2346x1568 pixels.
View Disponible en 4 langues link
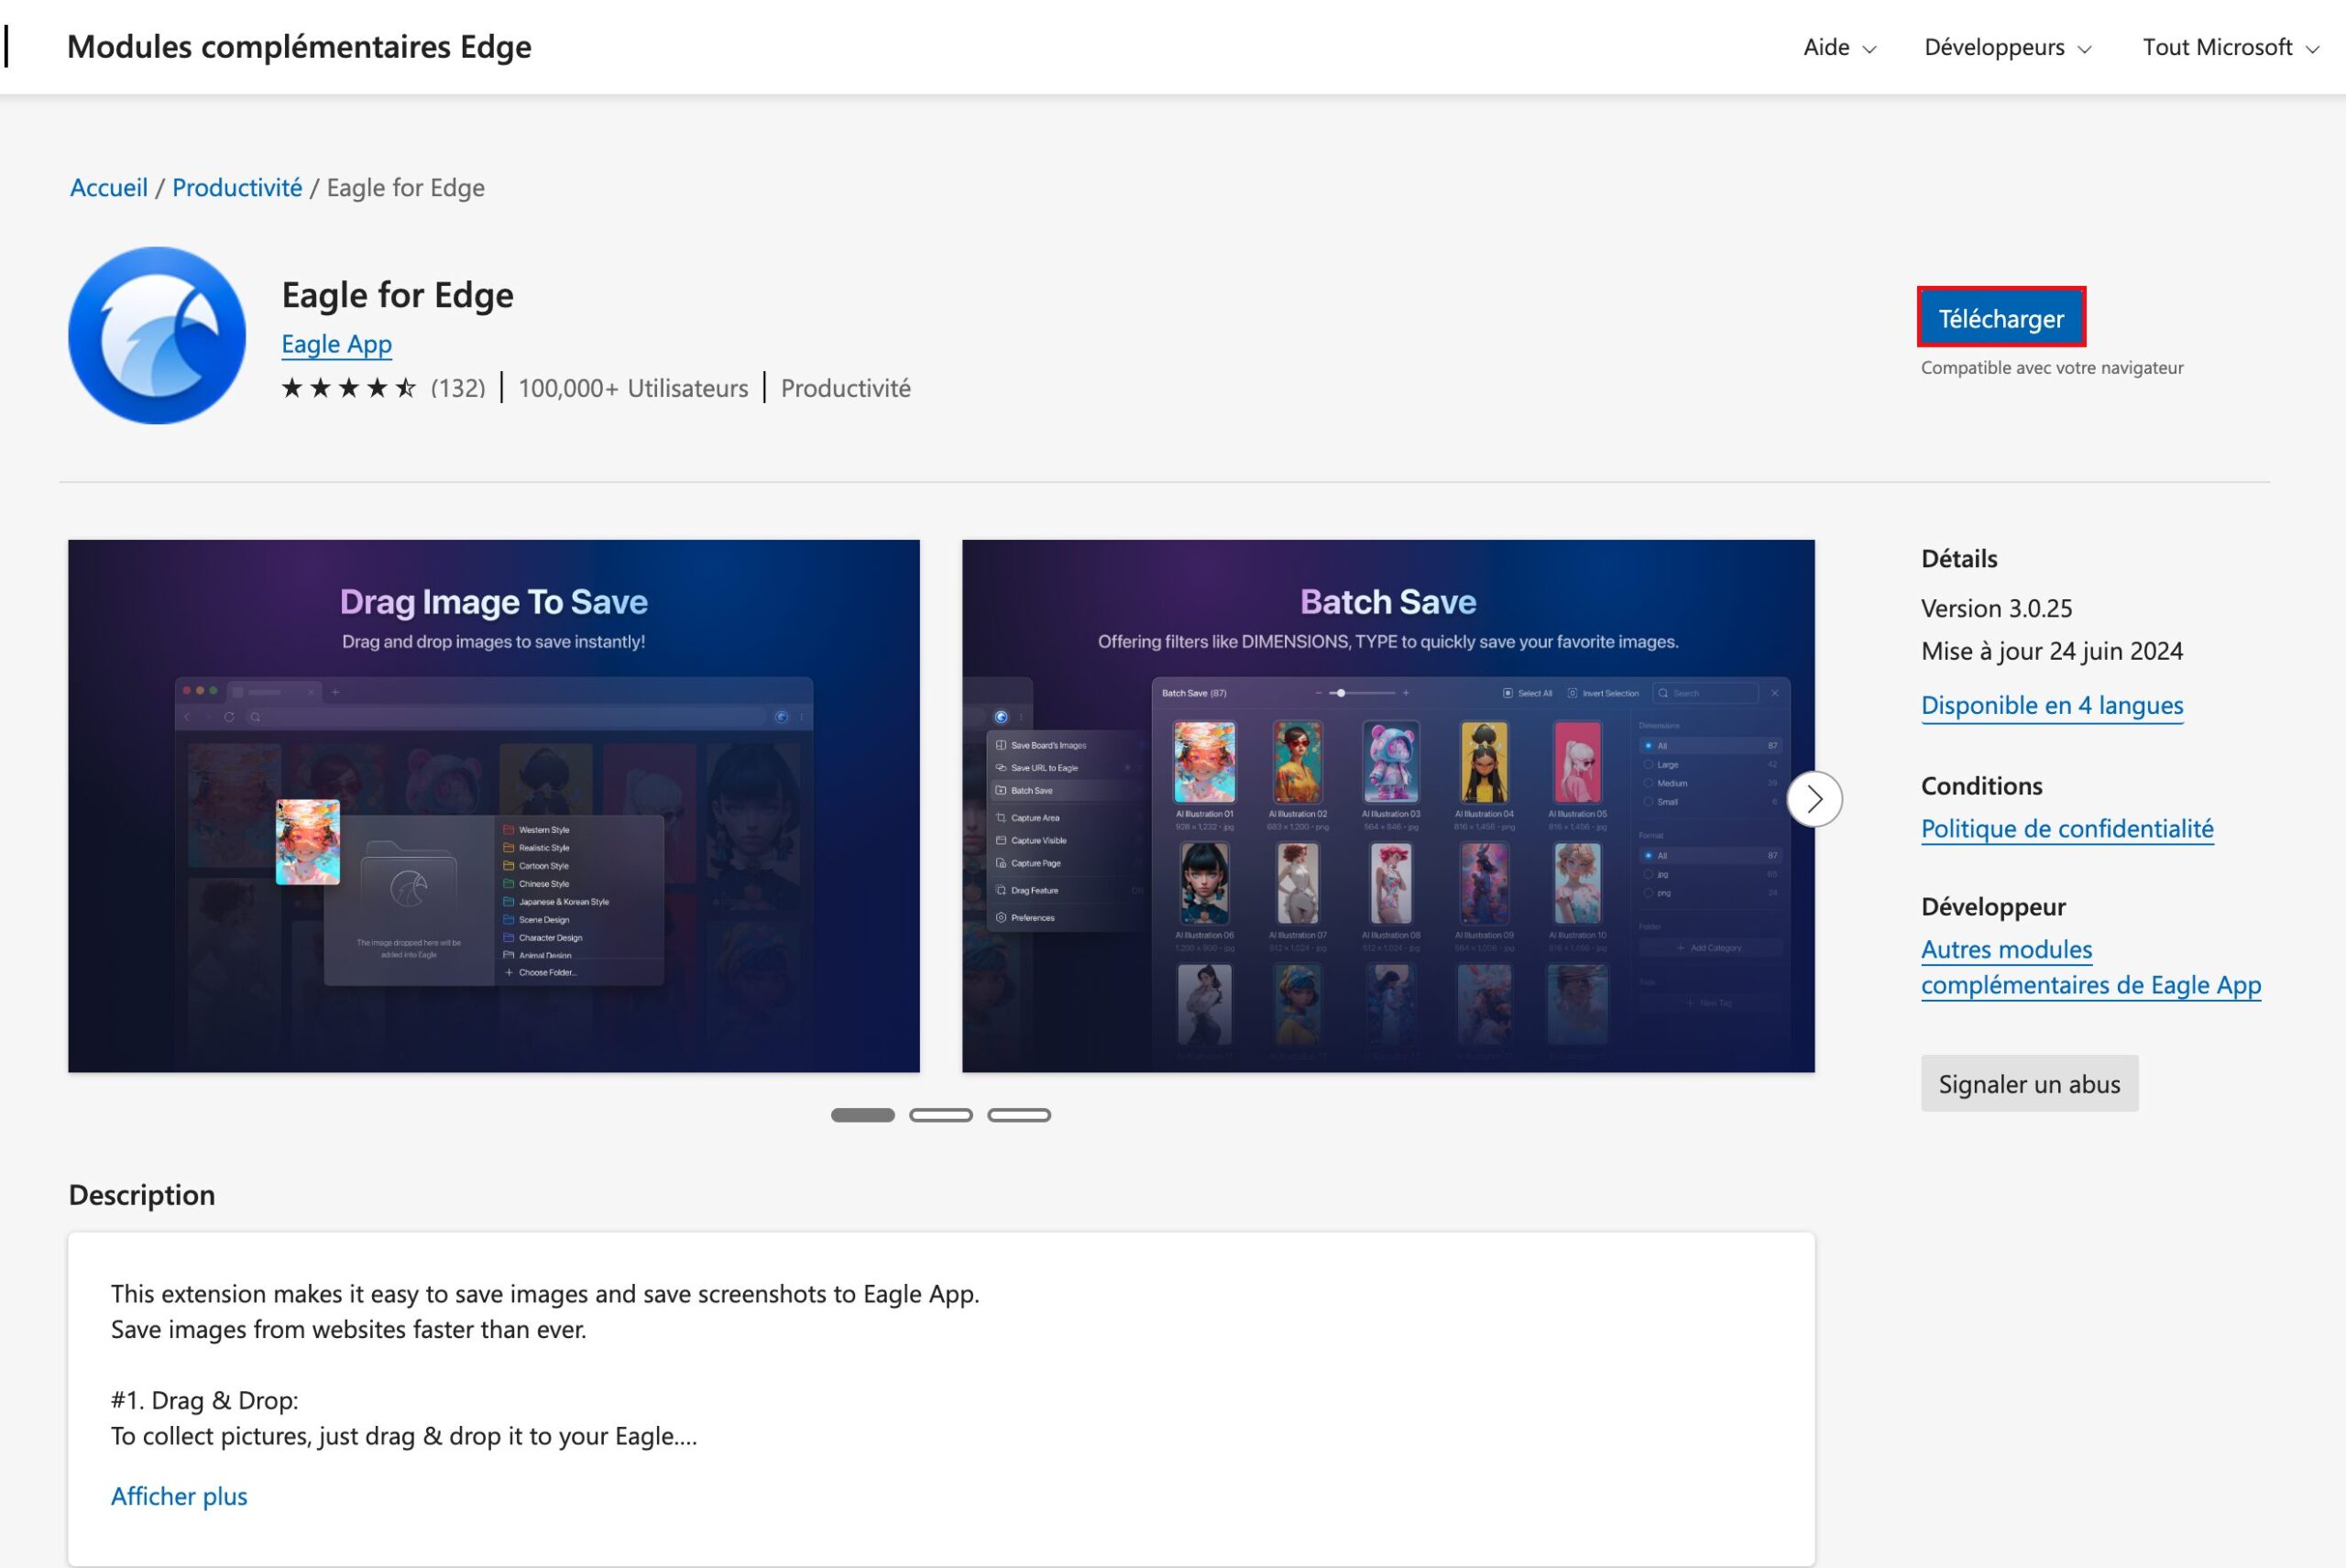pyautogui.click(x=2052, y=705)
